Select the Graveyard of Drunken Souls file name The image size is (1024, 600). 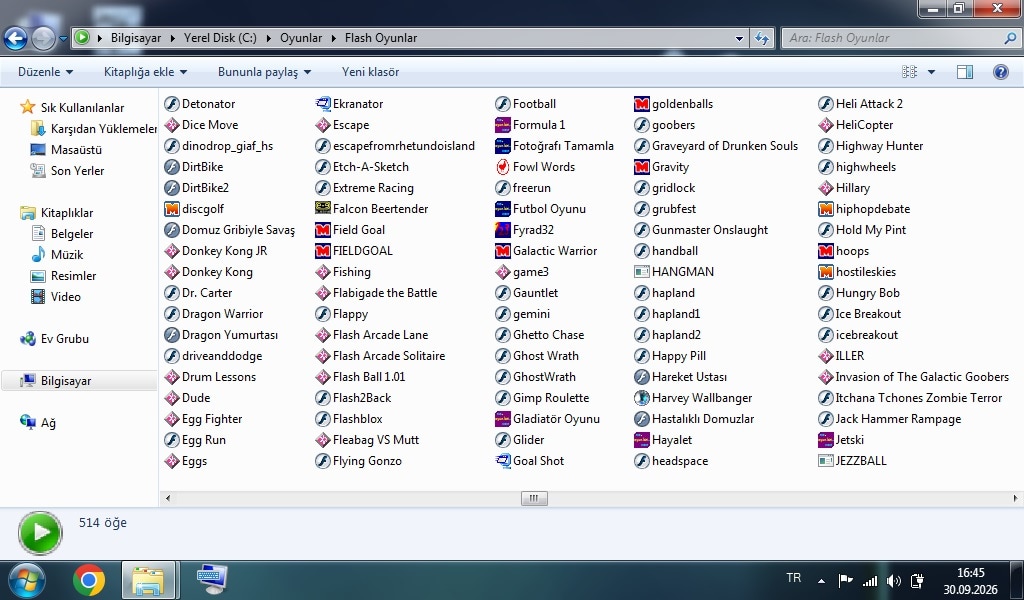click(725, 146)
